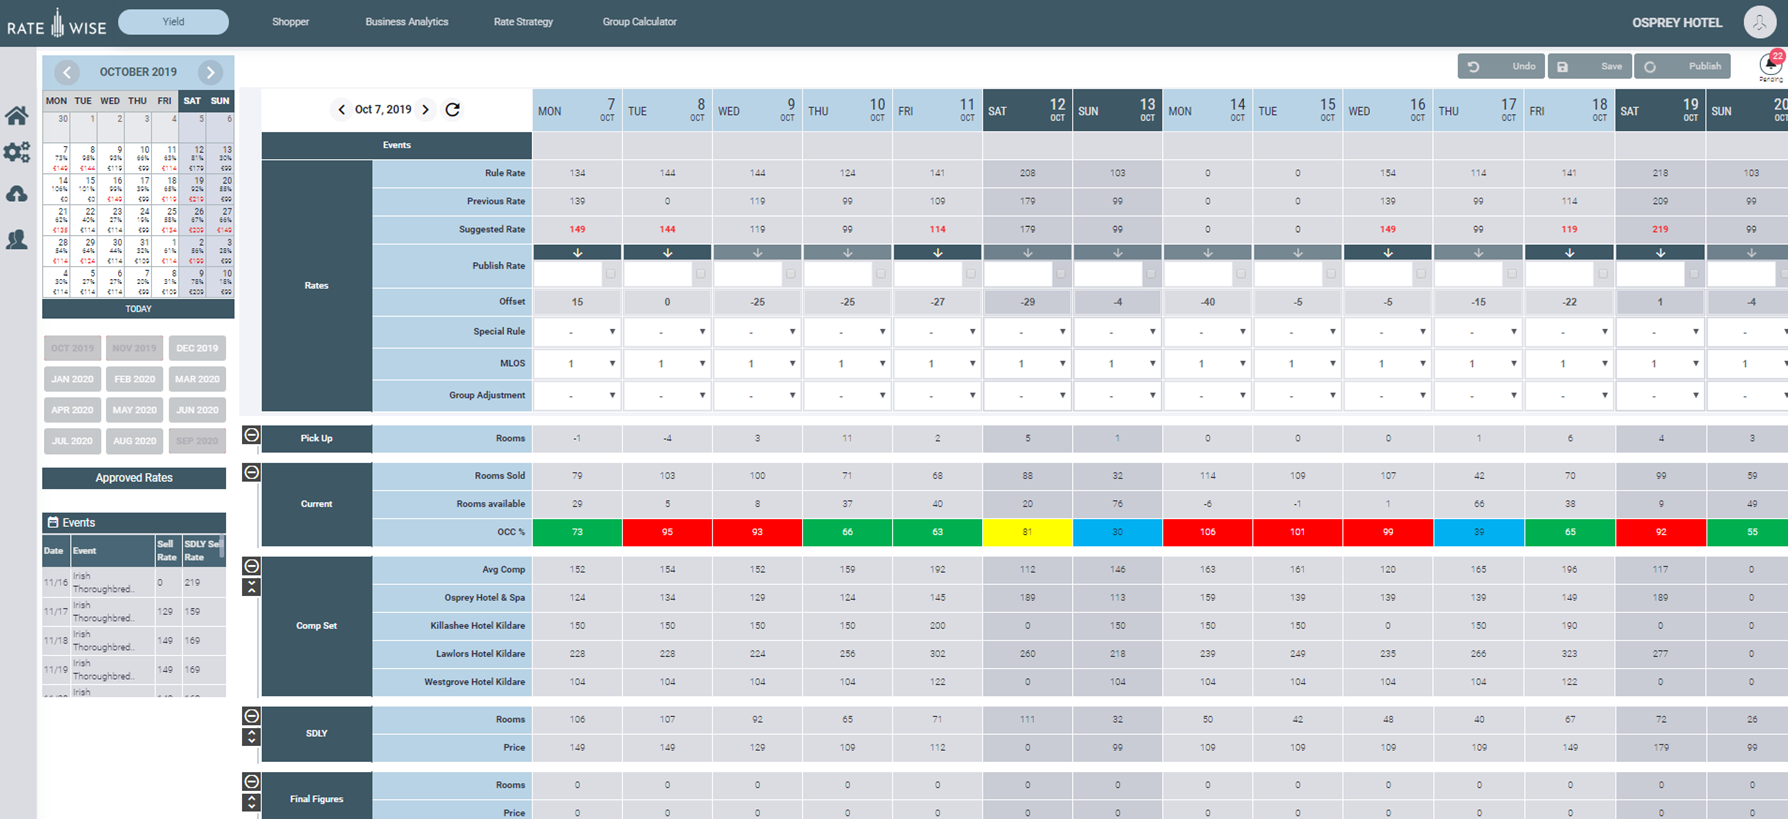Open the users icon in sidebar
The height and width of the screenshot is (819, 1788).
[17, 240]
